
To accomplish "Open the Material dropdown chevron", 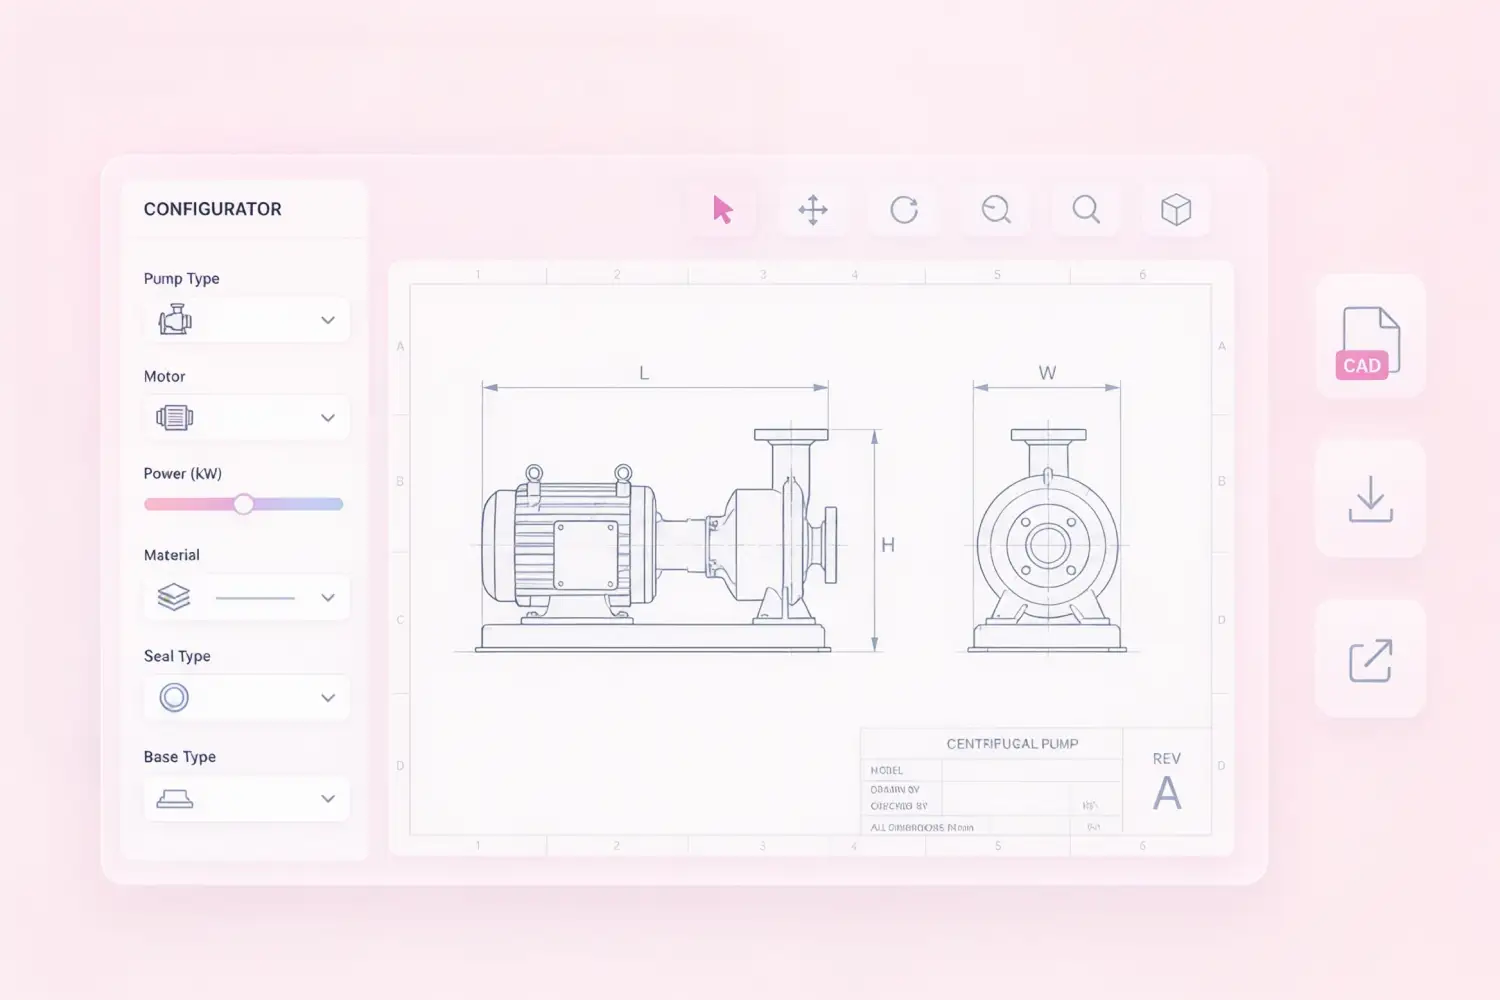I will pyautogui.click(x=328, y=597).
